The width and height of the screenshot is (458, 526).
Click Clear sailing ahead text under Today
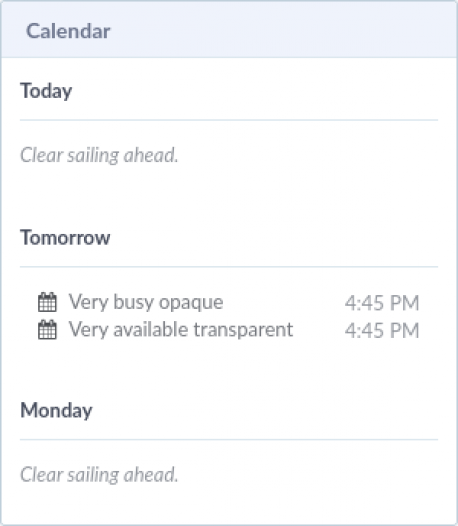pos(99,155)
